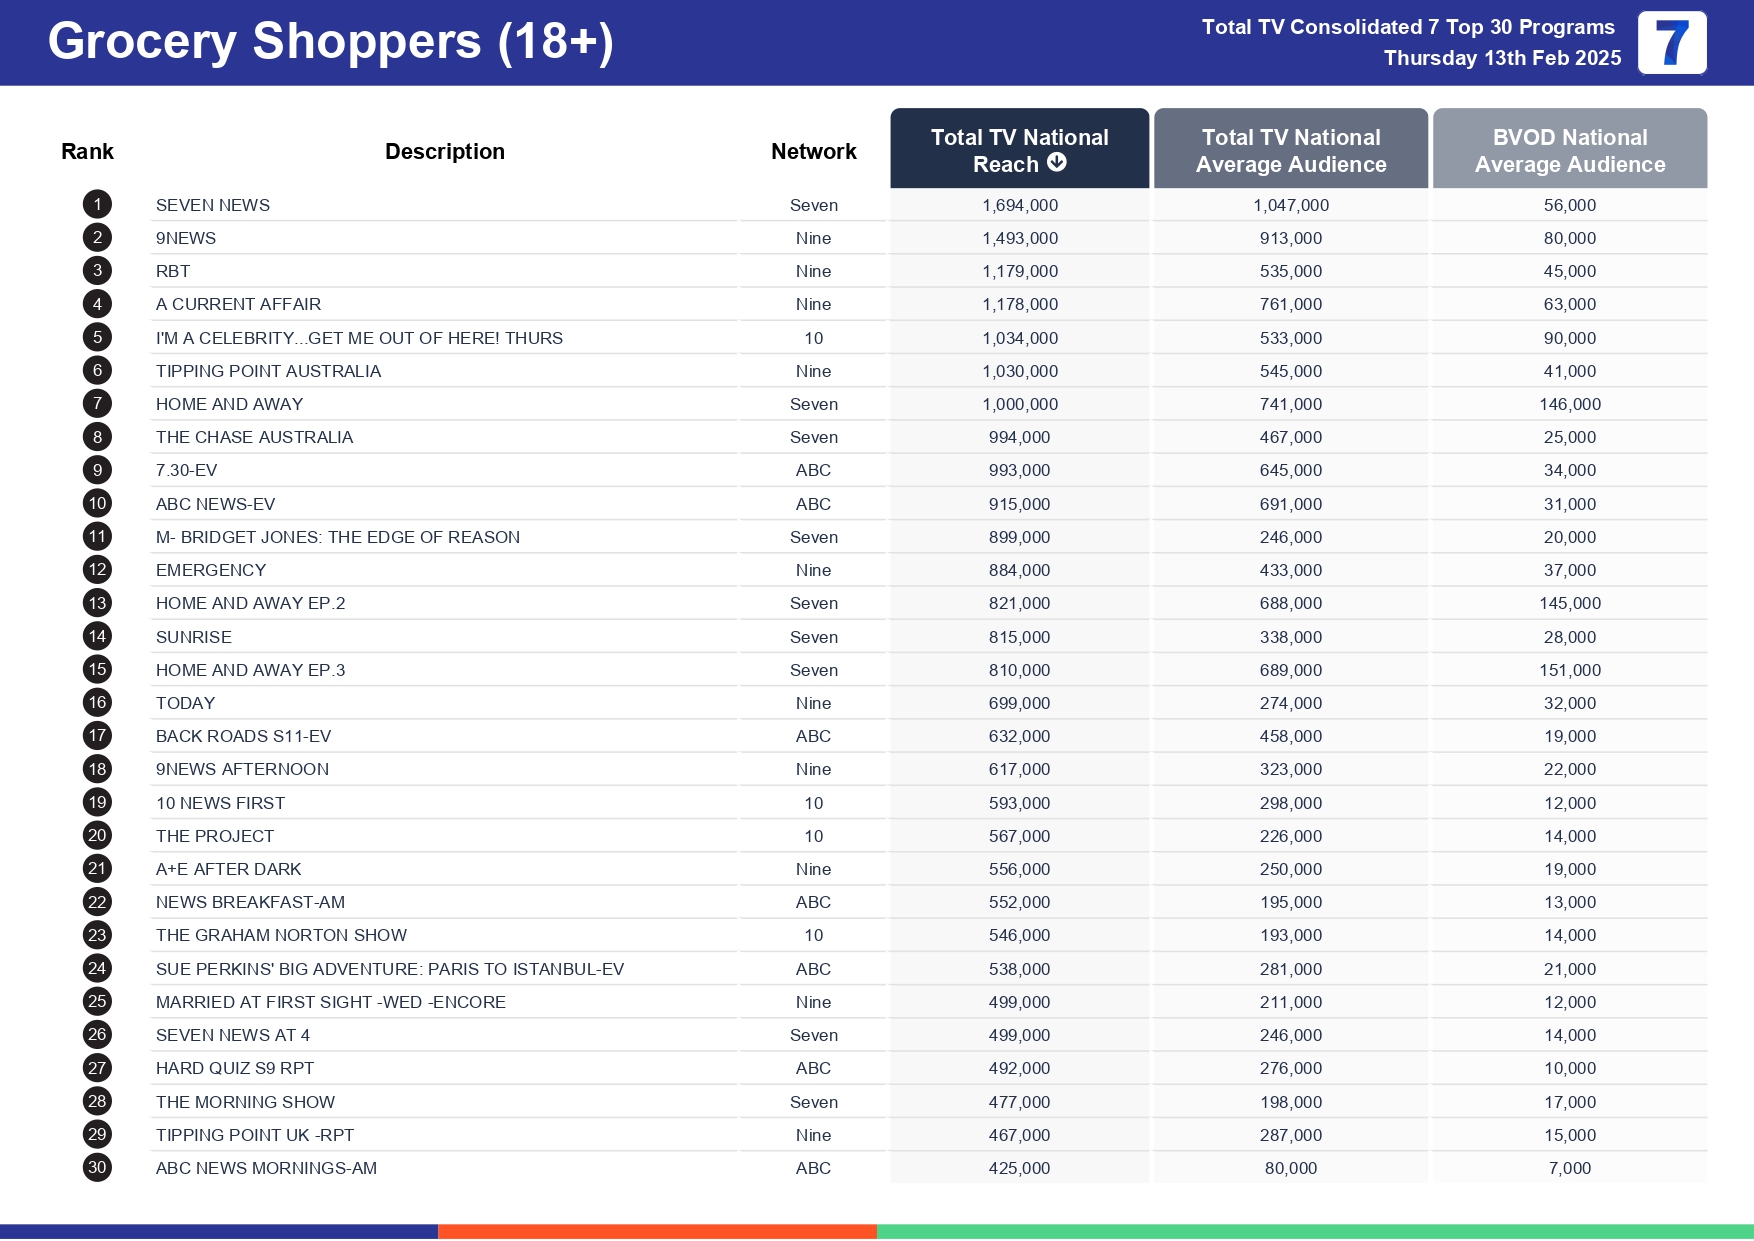Click the rank 7 circle badge
The height and width of the screenshot is (1241, 1754).
[97, 404]
